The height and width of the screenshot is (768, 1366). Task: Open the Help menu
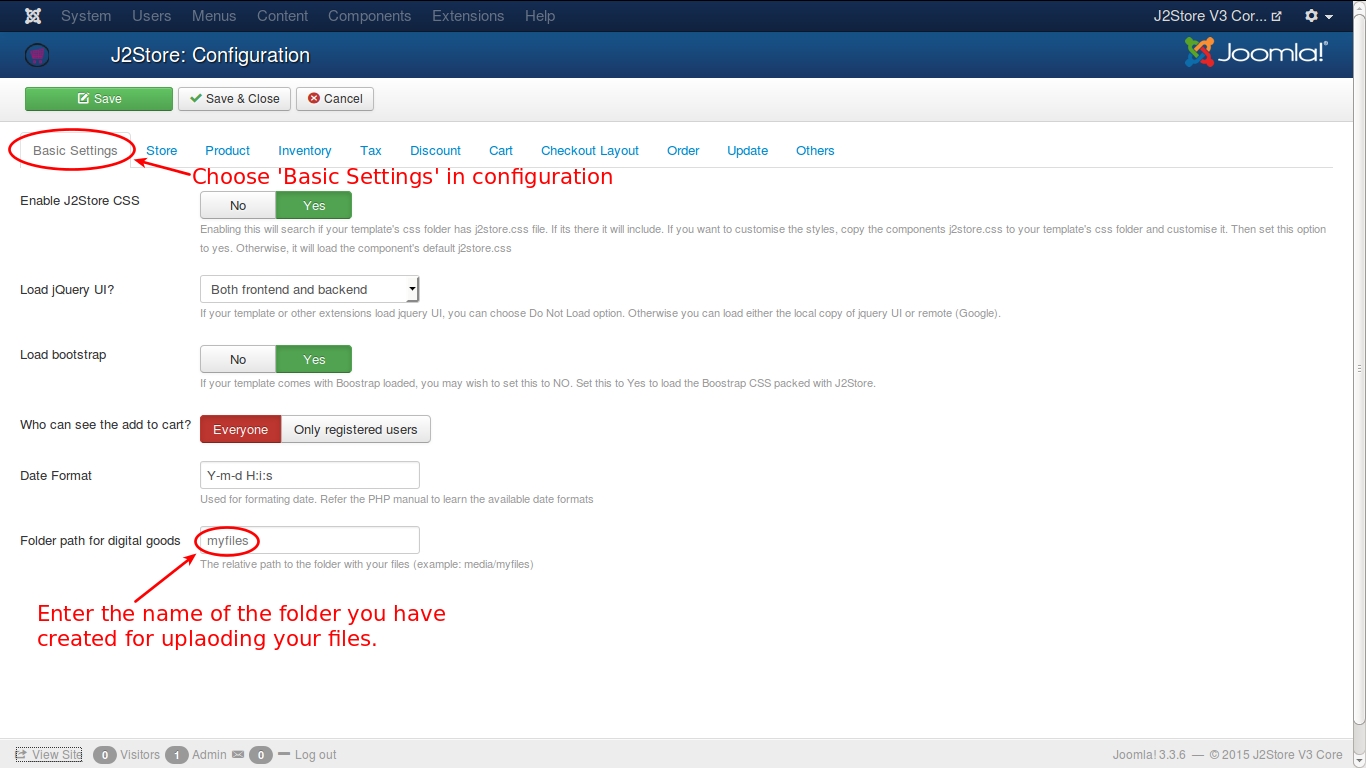pos(540,16)
